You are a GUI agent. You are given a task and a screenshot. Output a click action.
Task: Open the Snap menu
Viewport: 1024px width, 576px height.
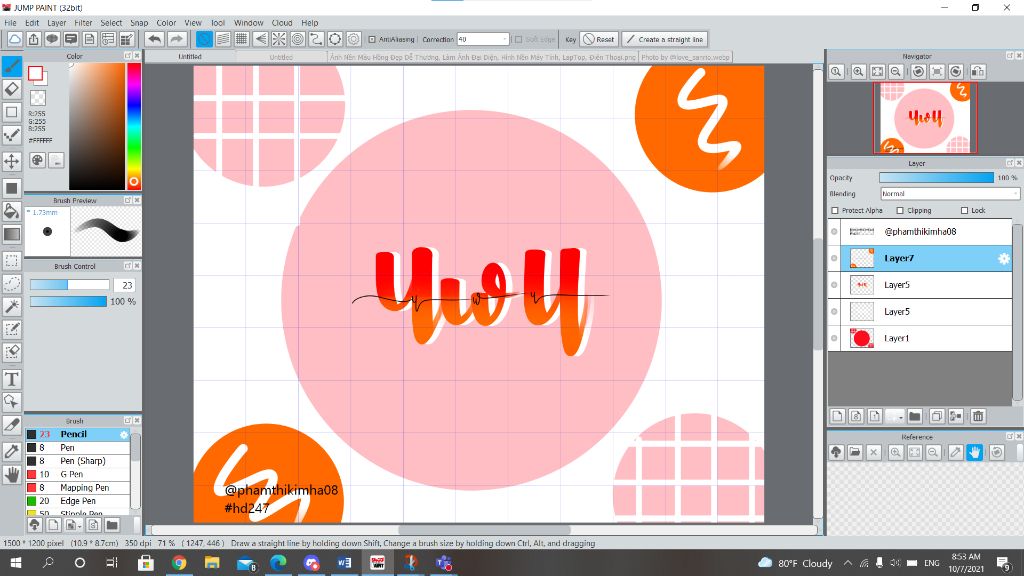139,22
